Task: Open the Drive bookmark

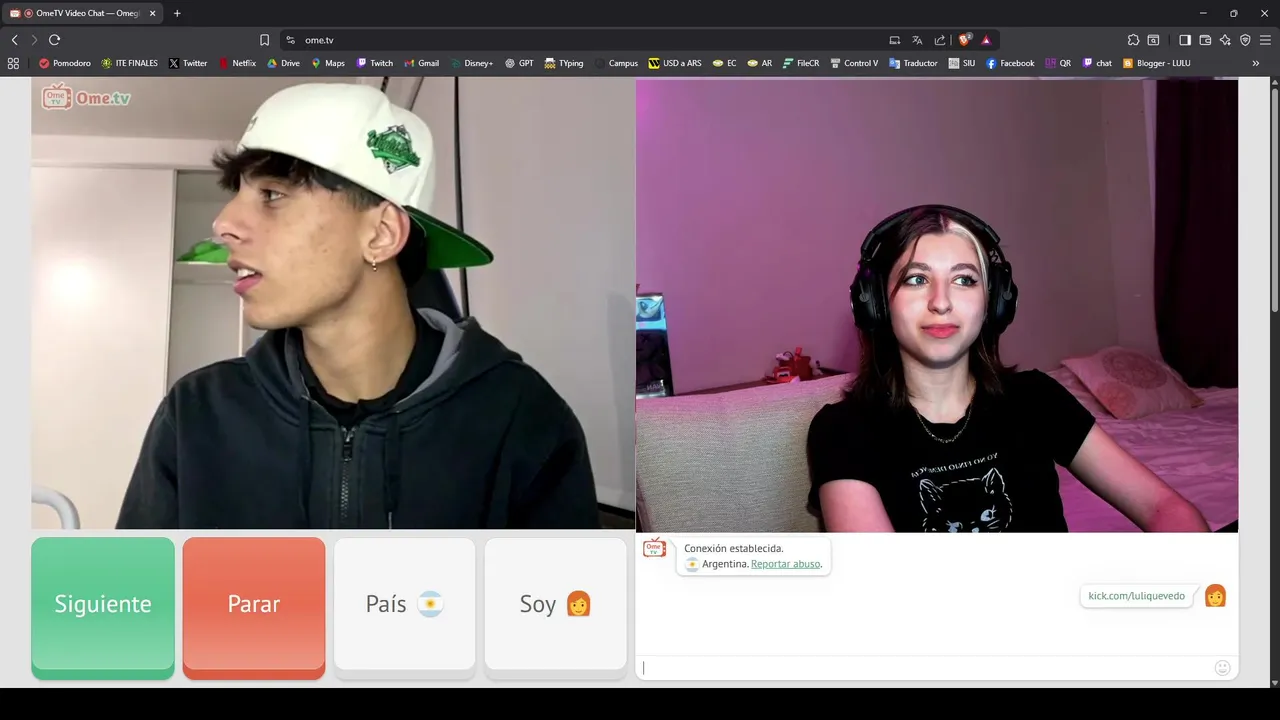Action: pyautogui.click(x=283, y=63)
